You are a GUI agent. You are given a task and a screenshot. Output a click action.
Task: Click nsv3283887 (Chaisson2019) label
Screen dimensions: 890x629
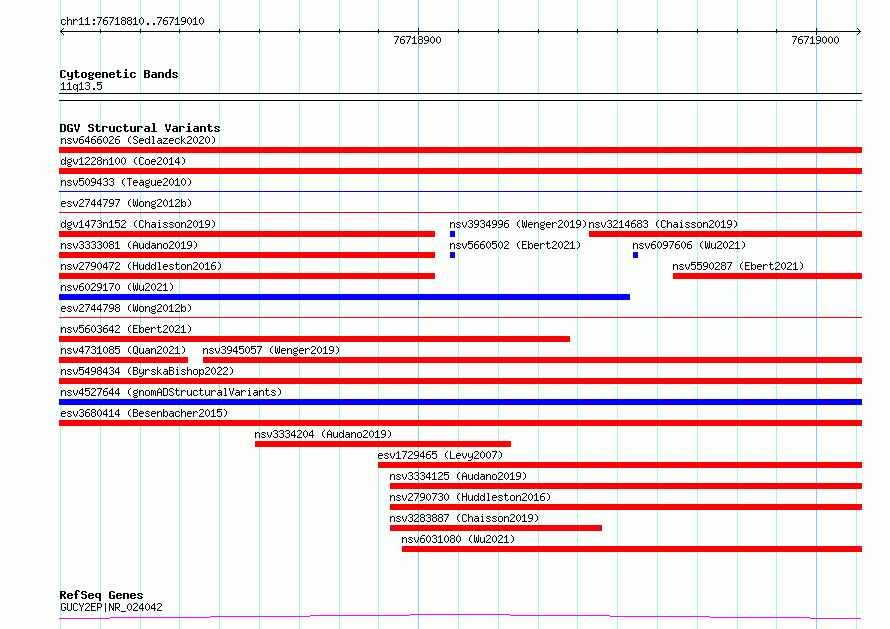click(x=464, y=518)
